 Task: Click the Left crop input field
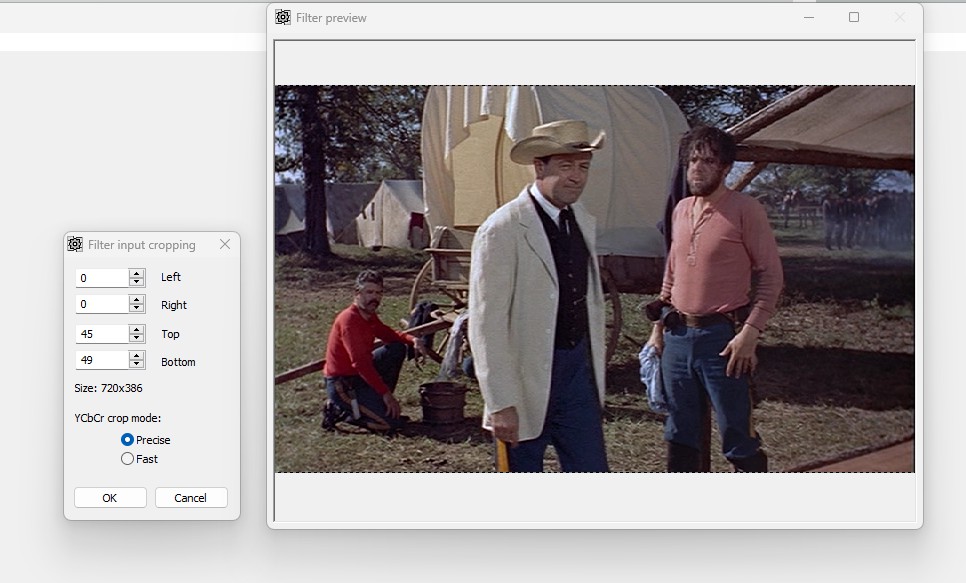[x=102, y=278]
